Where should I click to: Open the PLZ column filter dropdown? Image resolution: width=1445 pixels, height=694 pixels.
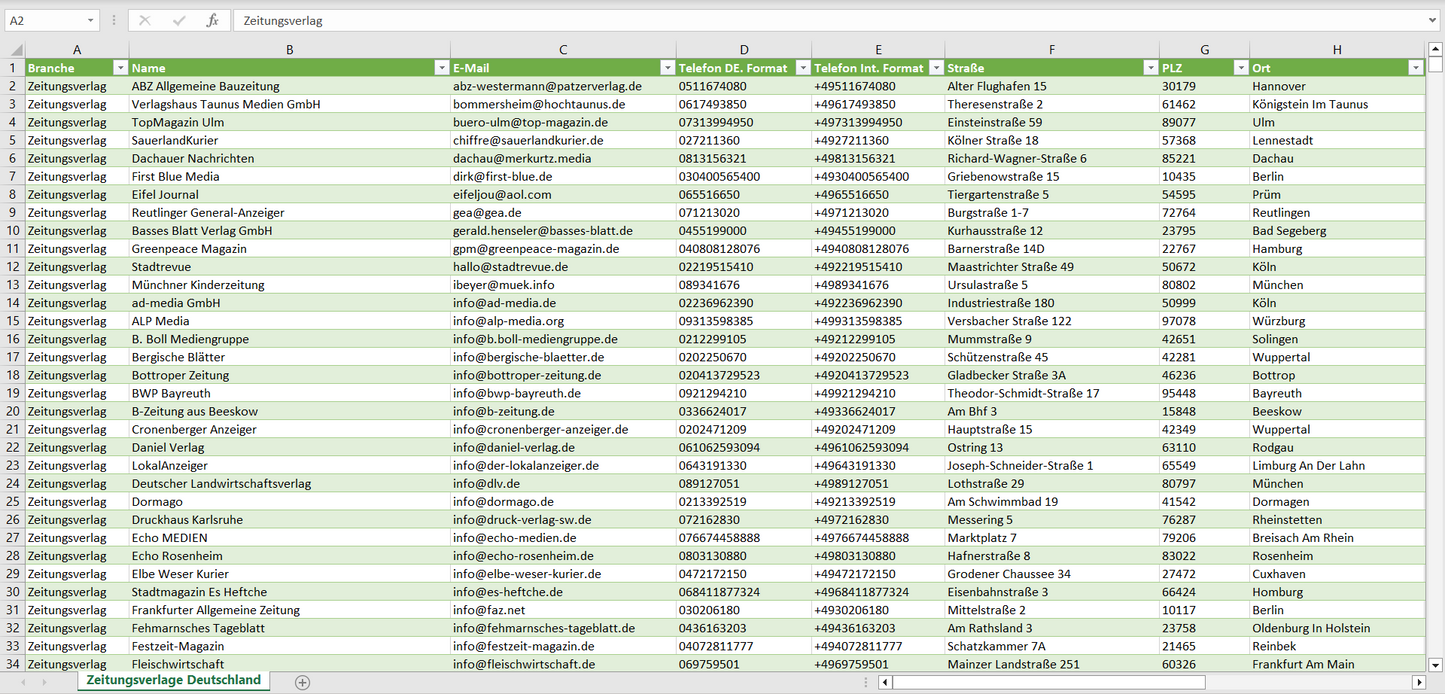pyautogui.click(x=1241, y=68)
